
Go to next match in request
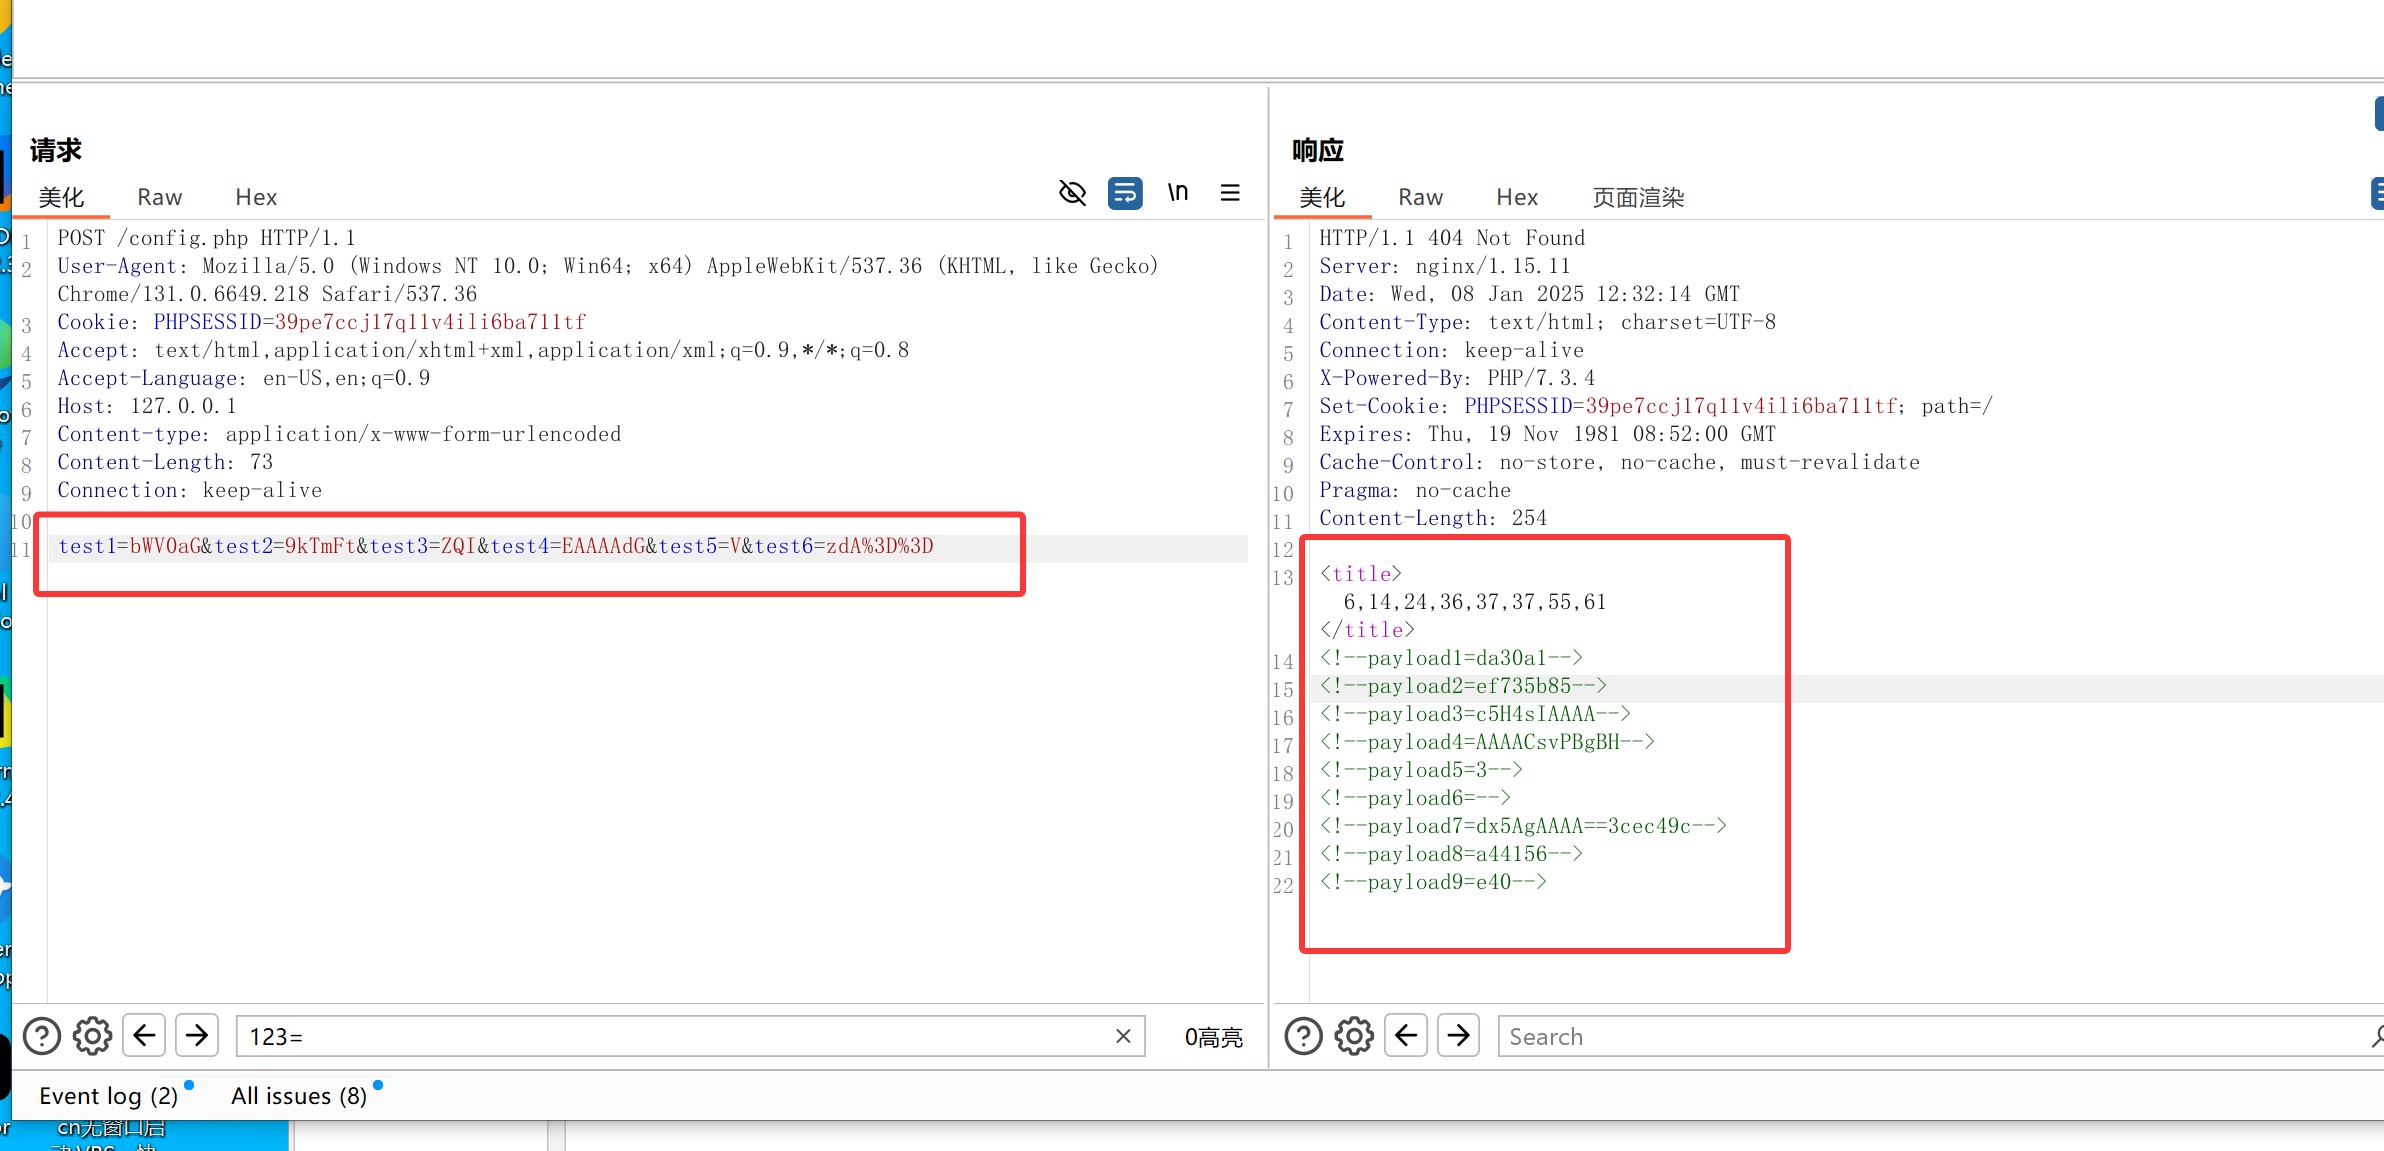197,1035
